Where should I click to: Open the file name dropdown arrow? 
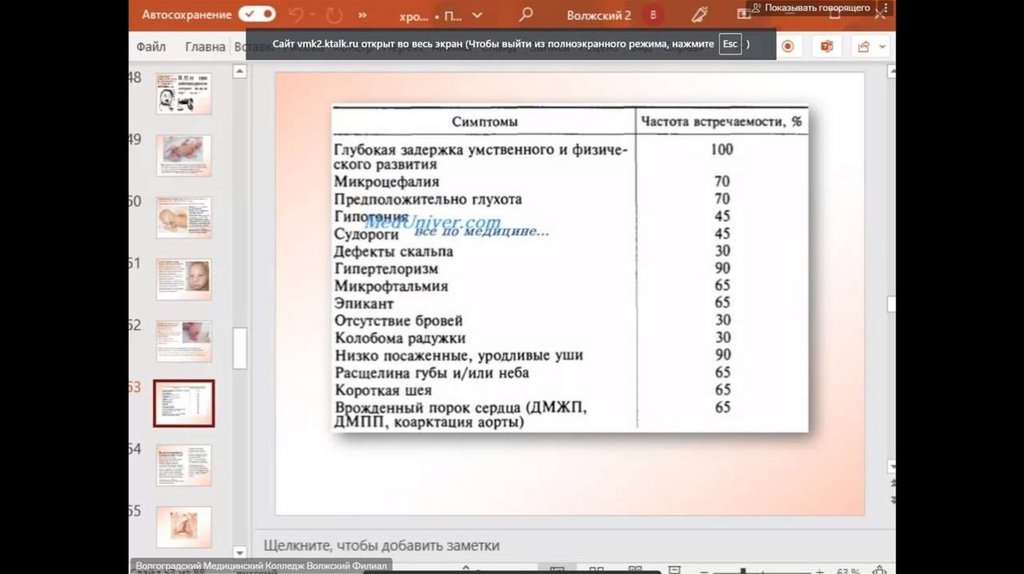[477, 16]
